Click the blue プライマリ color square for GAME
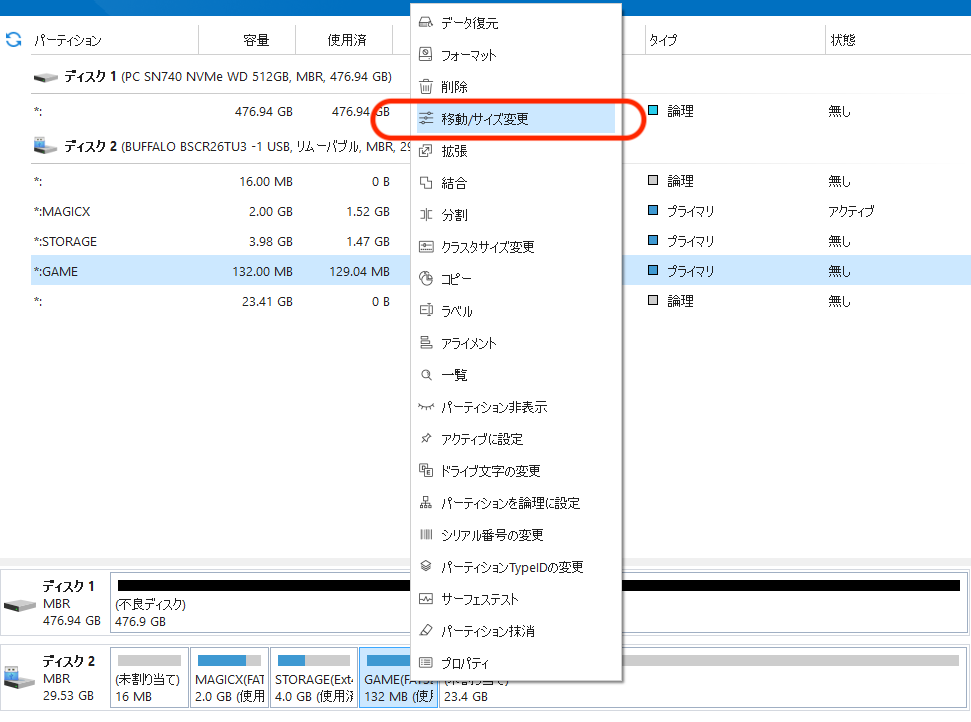The width and height of the screenshot is (971, 722). [653, 270]
